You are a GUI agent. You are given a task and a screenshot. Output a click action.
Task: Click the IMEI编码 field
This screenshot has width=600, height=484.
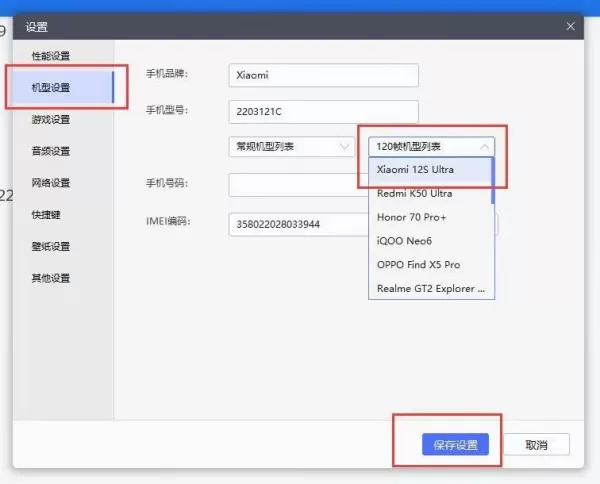[x=298, y=224]
